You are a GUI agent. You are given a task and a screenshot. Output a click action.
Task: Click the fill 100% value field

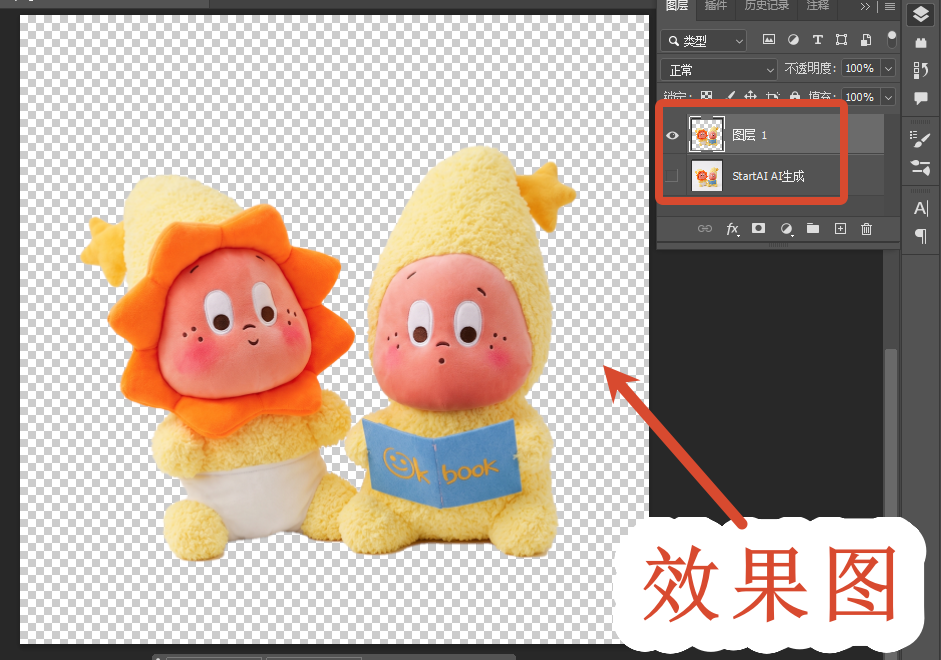(859, 97)
